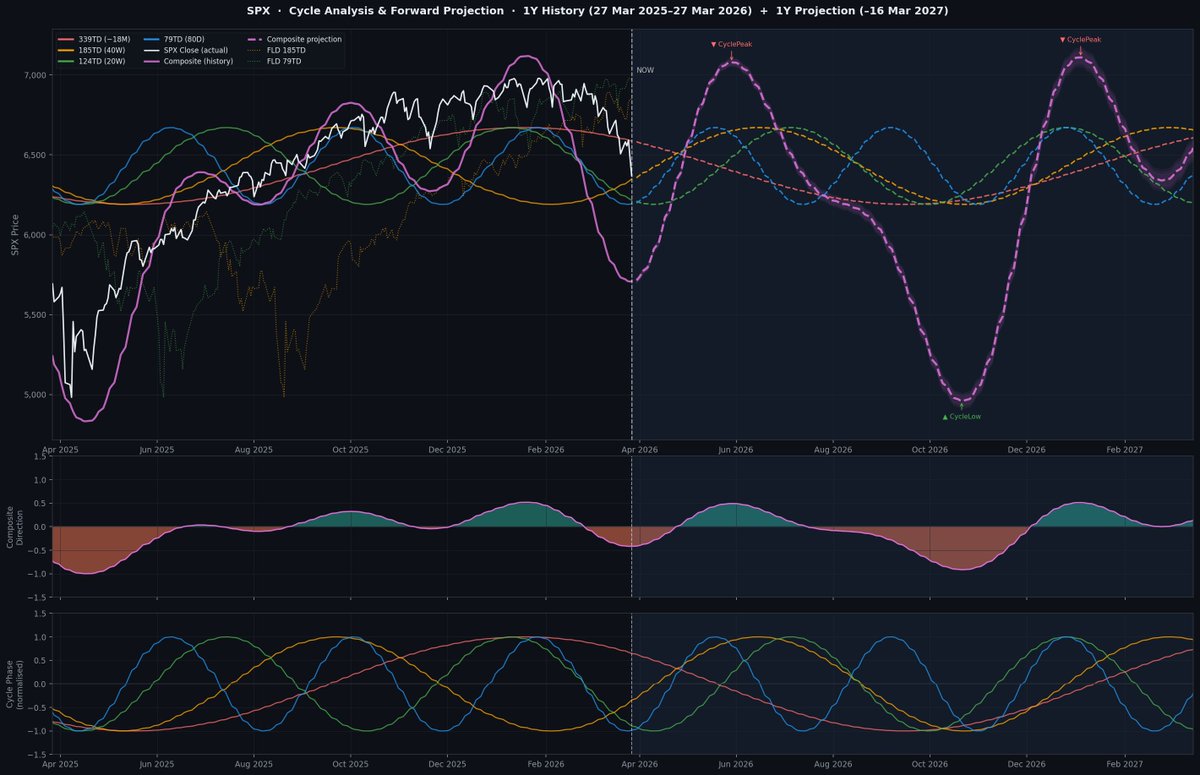This screenshot has width=1200, height=775.
Task: Click Aug 2026 under the Cycle Phase panel
Action: pyautogui.click(x=833, y=764)
